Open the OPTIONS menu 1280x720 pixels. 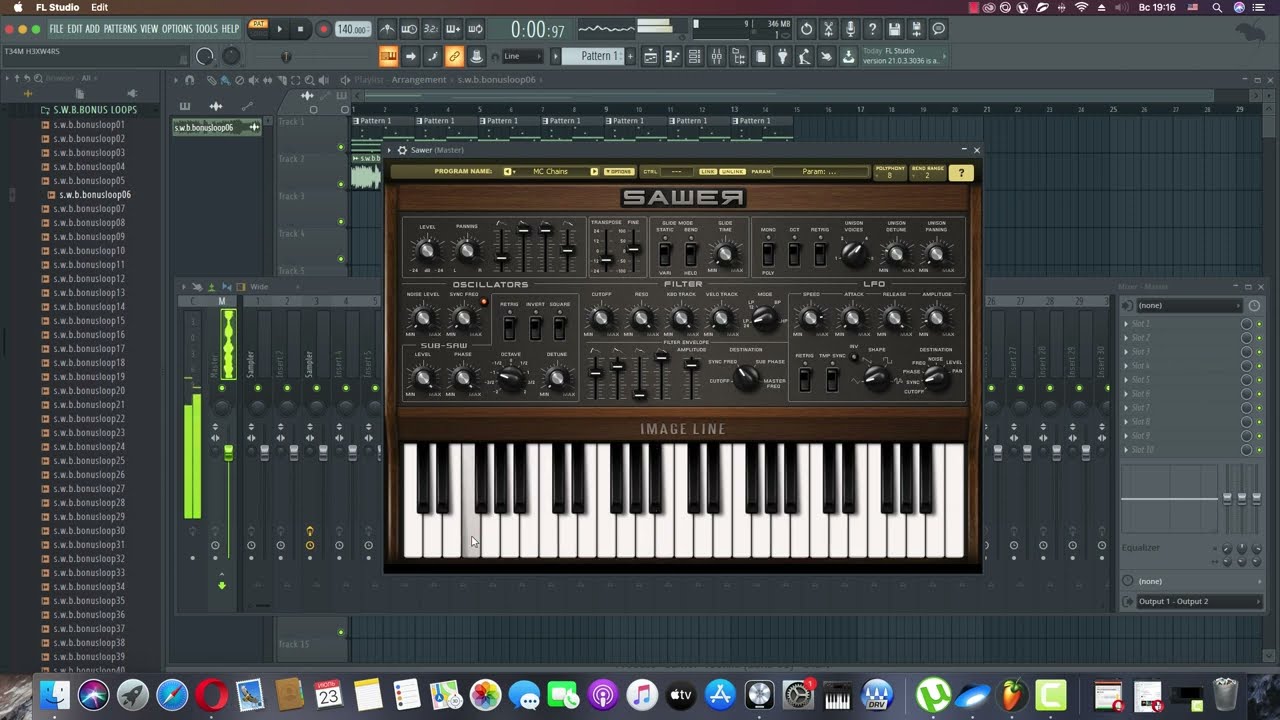[x=177, y=29]
